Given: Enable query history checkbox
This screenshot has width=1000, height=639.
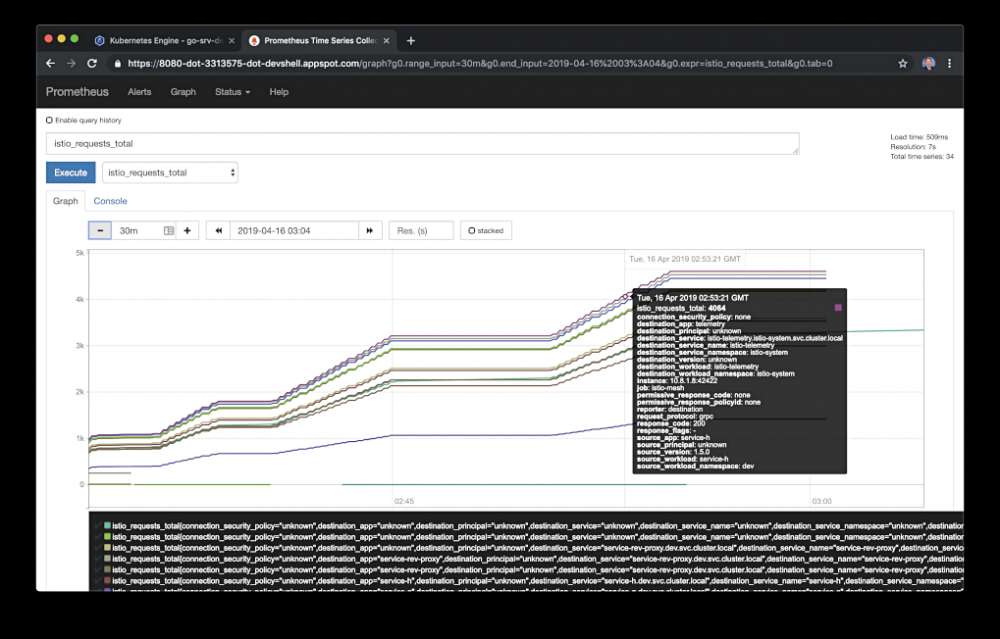Looking at the screenshot, I should tap(49, 120).
